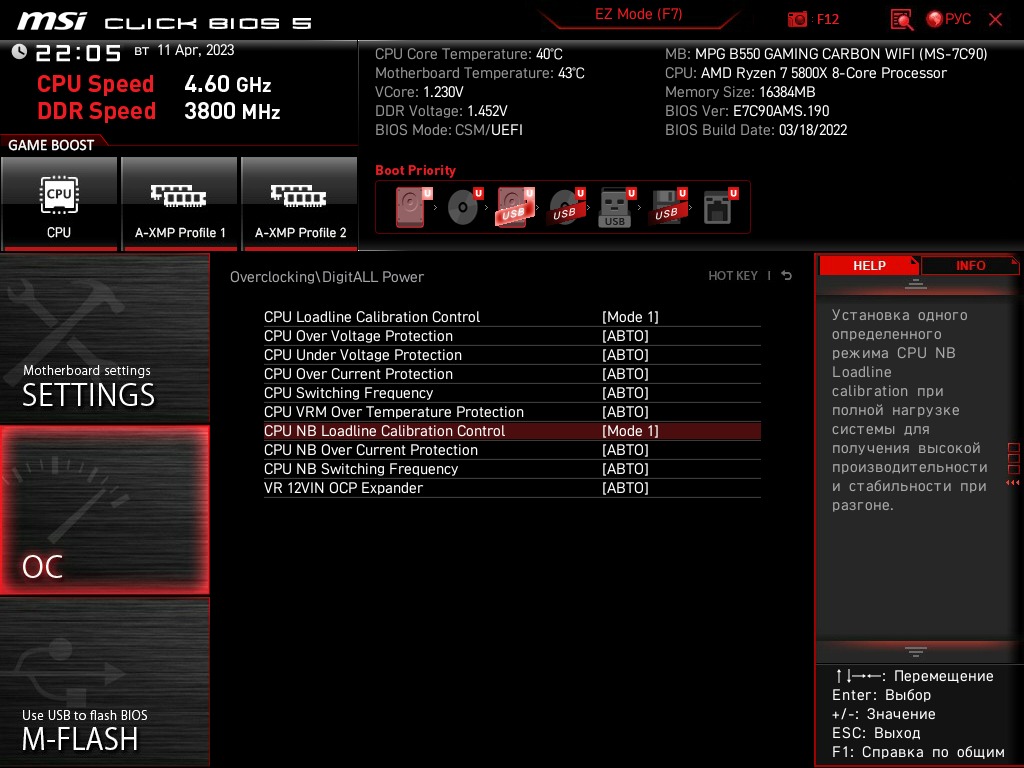Go back using the return arrow icon

tap(787, 276)
